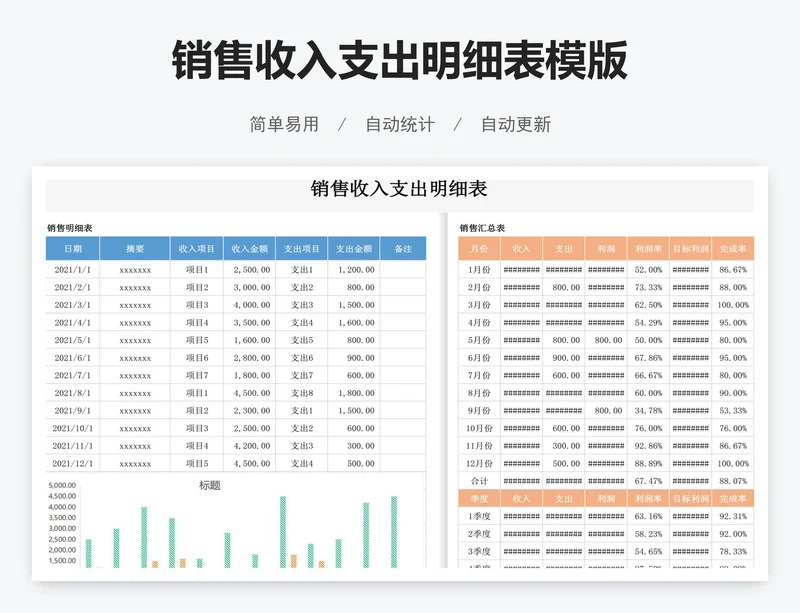Click the 2021/1/1 date cell
Viewport: 800px width, 613px height.
73,270
